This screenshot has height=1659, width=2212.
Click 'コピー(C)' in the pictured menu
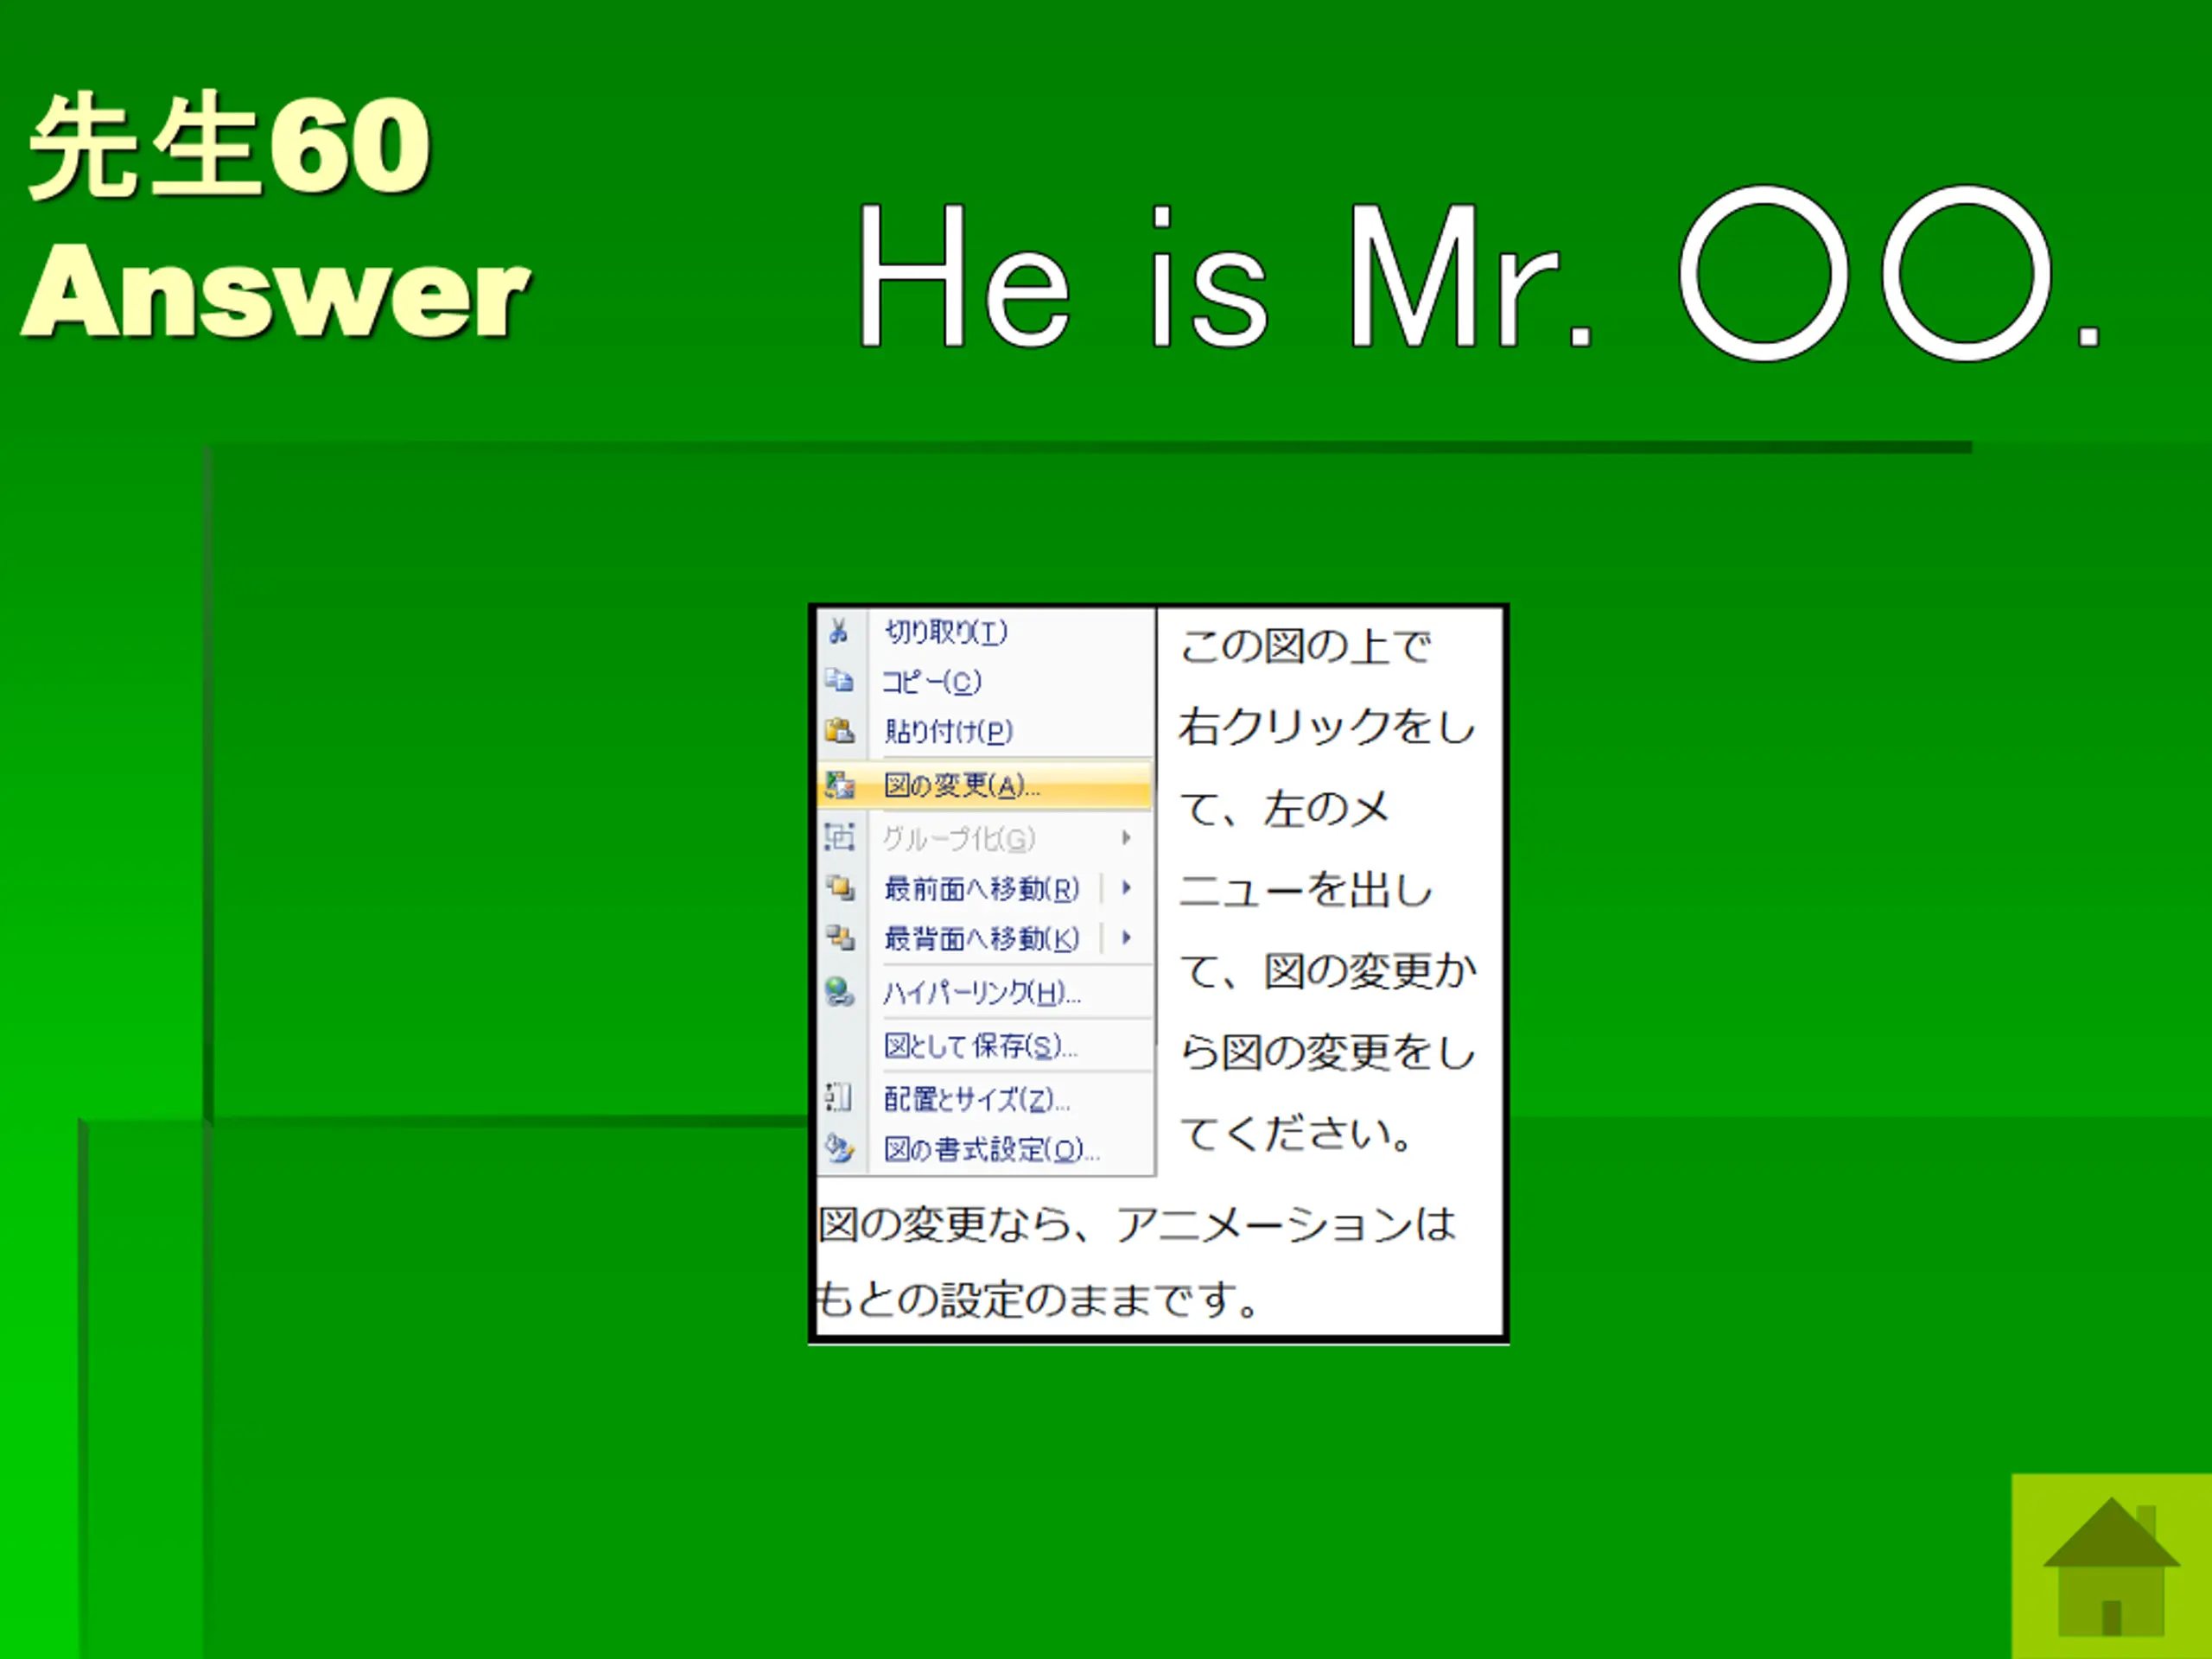click(932, 681)
